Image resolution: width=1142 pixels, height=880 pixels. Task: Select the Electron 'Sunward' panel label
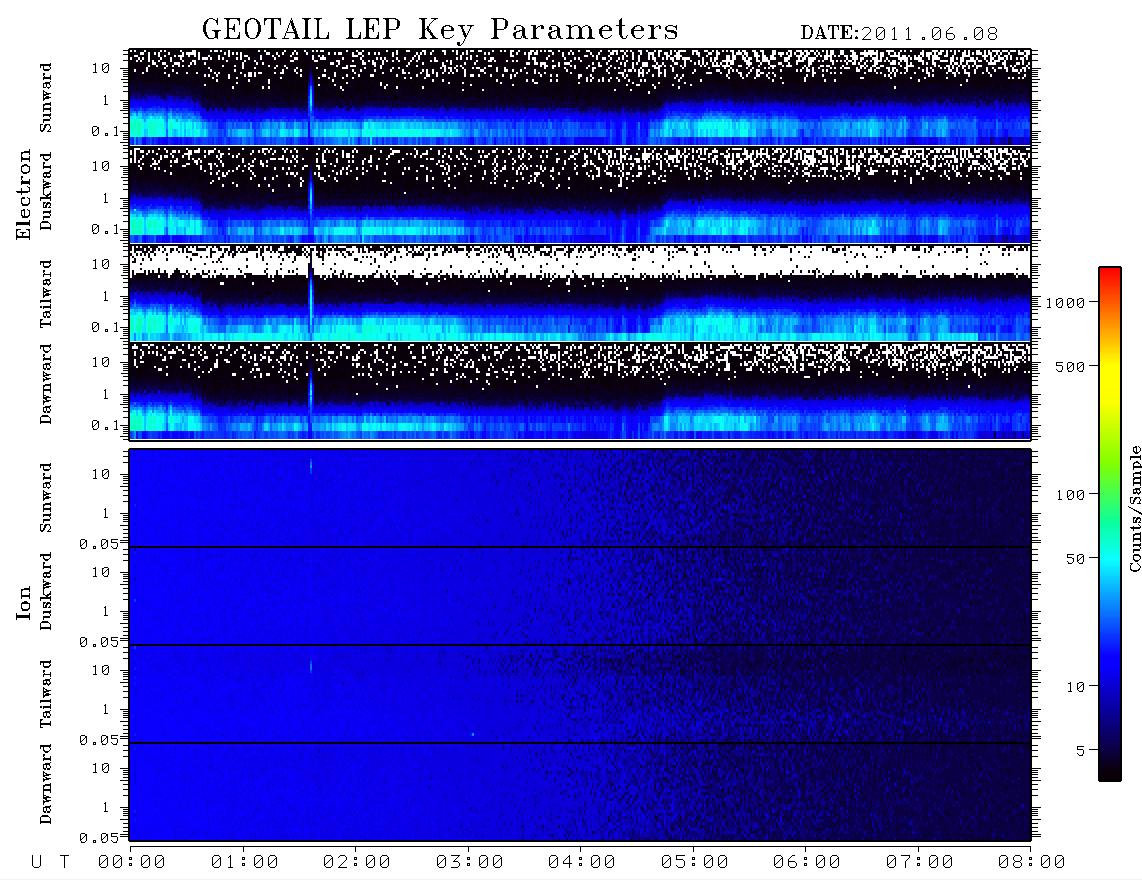[x=46, y=98]
